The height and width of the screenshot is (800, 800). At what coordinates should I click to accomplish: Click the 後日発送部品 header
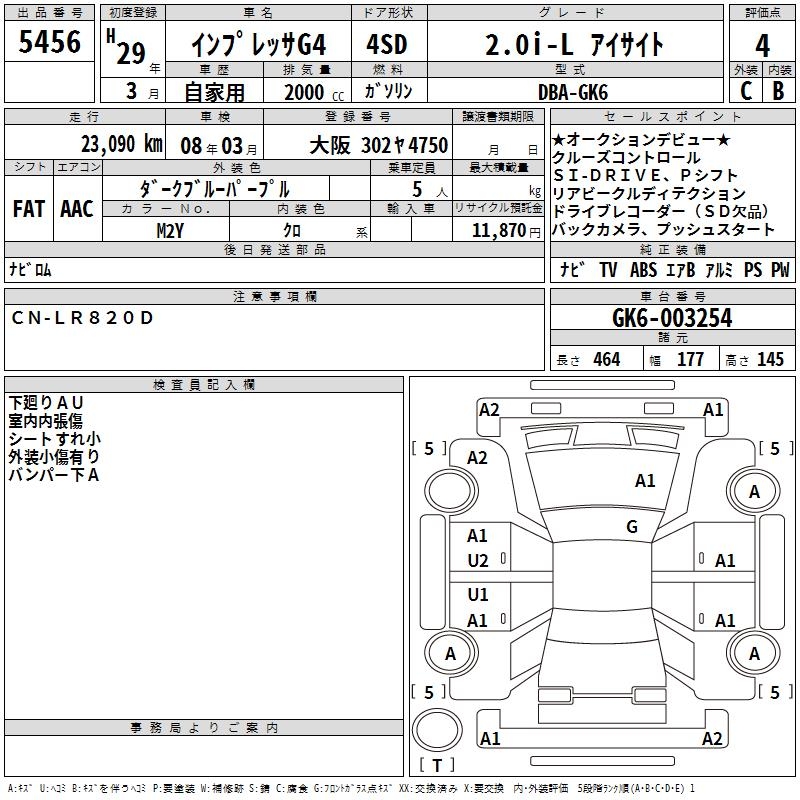(274, 249)
